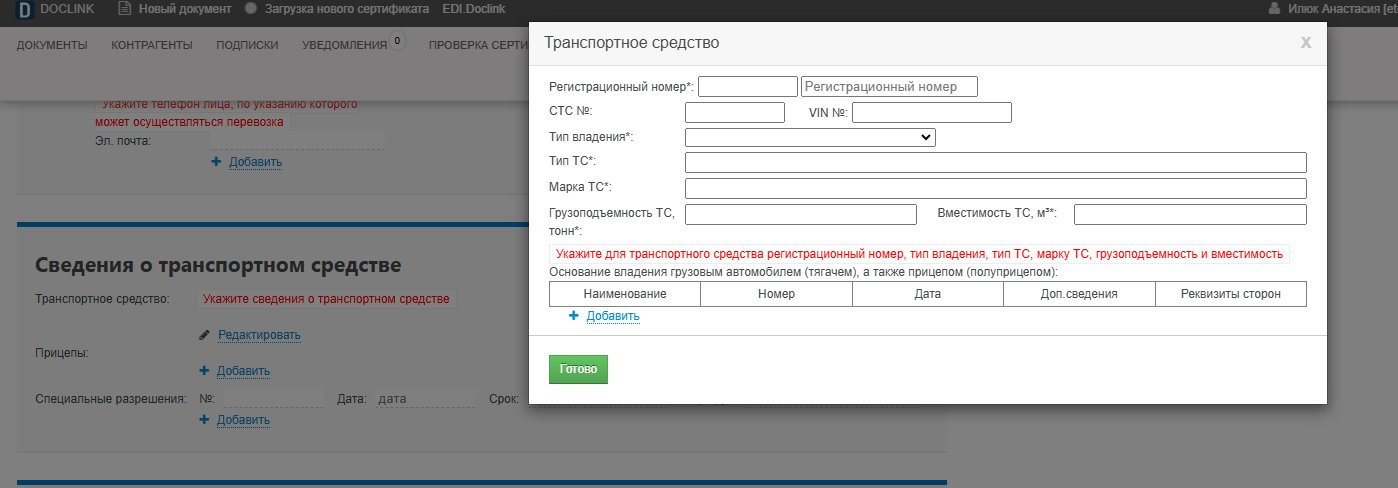
Task: Click the user profile icon
Action: (x=1274, y=8)
